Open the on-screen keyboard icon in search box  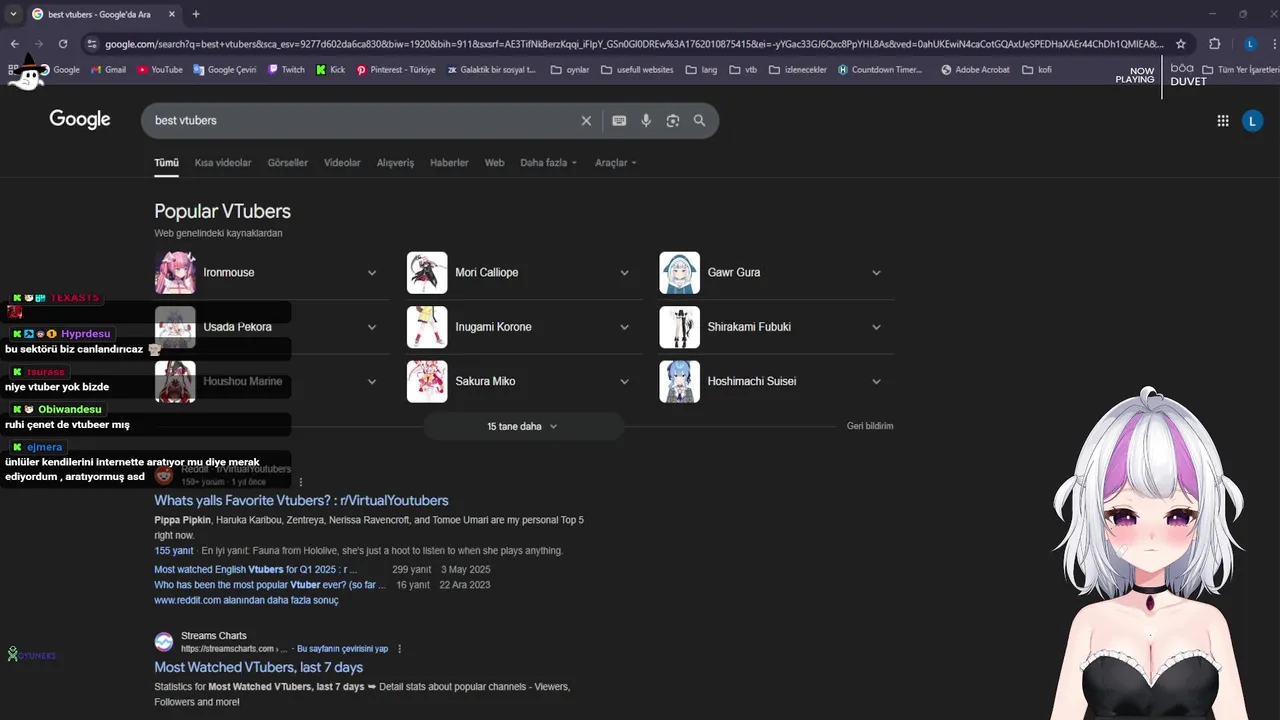(x=619, y=121)
